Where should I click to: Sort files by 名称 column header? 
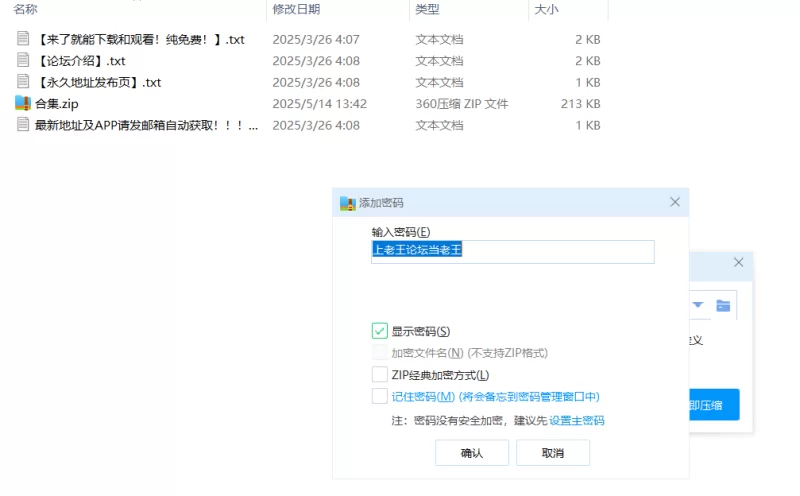coord(25,9)
